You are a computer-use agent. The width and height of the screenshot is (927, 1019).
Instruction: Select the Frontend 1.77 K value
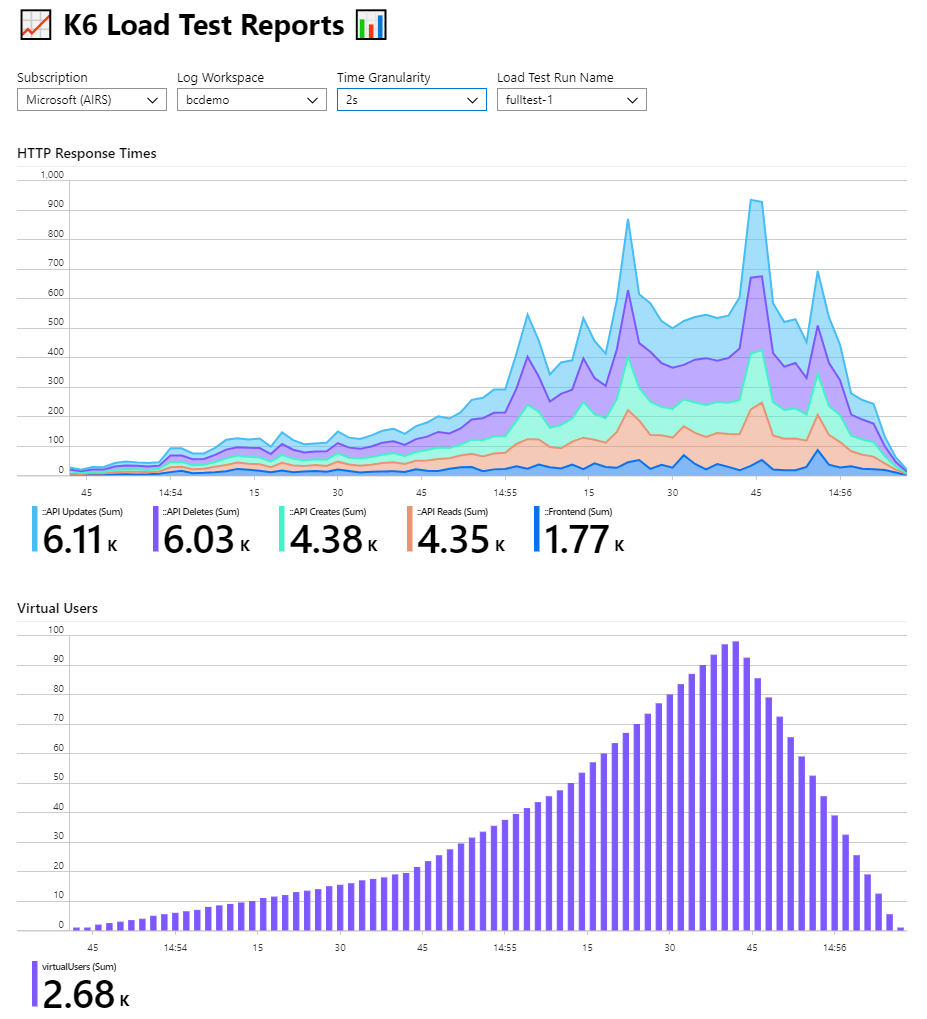click(583, 540)
